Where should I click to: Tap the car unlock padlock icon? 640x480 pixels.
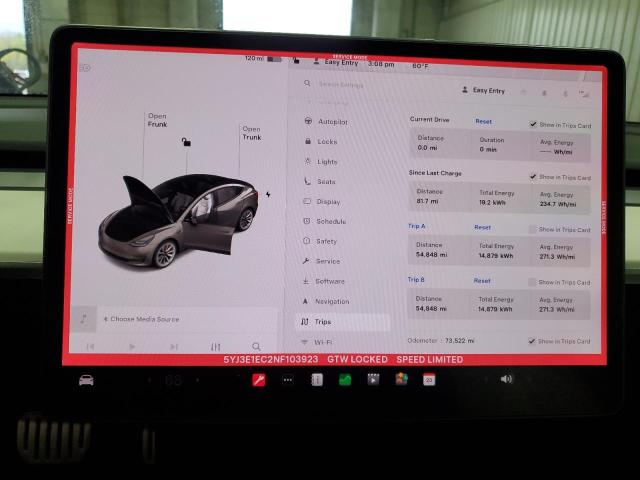point(185,142)
